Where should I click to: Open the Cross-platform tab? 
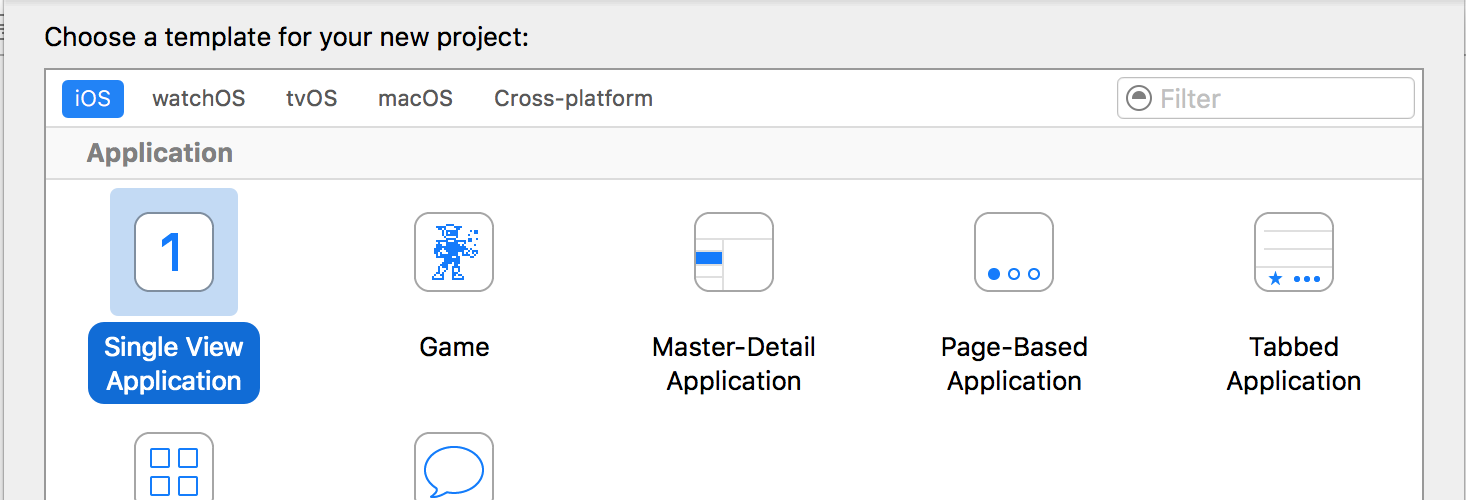(573, 99)
